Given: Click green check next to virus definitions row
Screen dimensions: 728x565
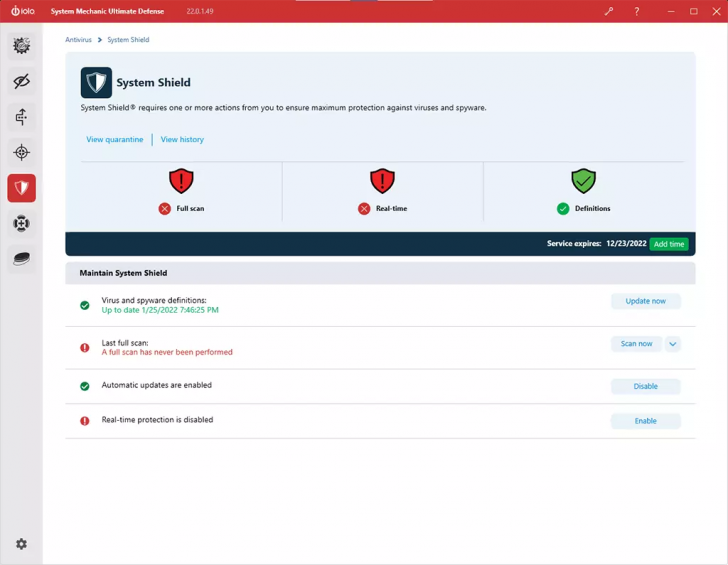Looking at the screenshot, I should [x=84, y=305].
